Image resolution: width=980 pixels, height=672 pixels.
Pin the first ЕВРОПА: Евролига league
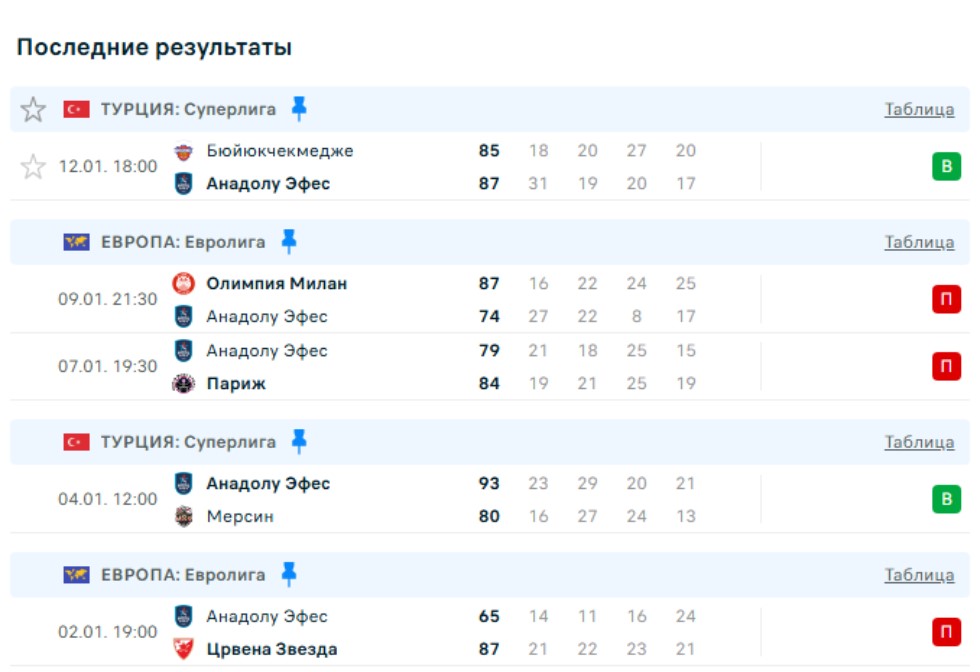click(x=289, y=241)
